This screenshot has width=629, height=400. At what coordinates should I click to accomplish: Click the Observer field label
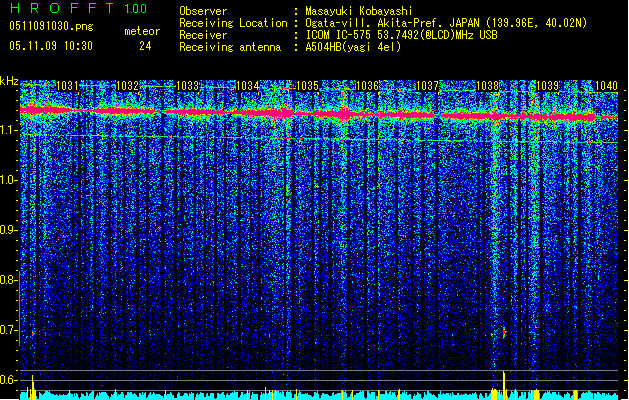click(203, 11)
